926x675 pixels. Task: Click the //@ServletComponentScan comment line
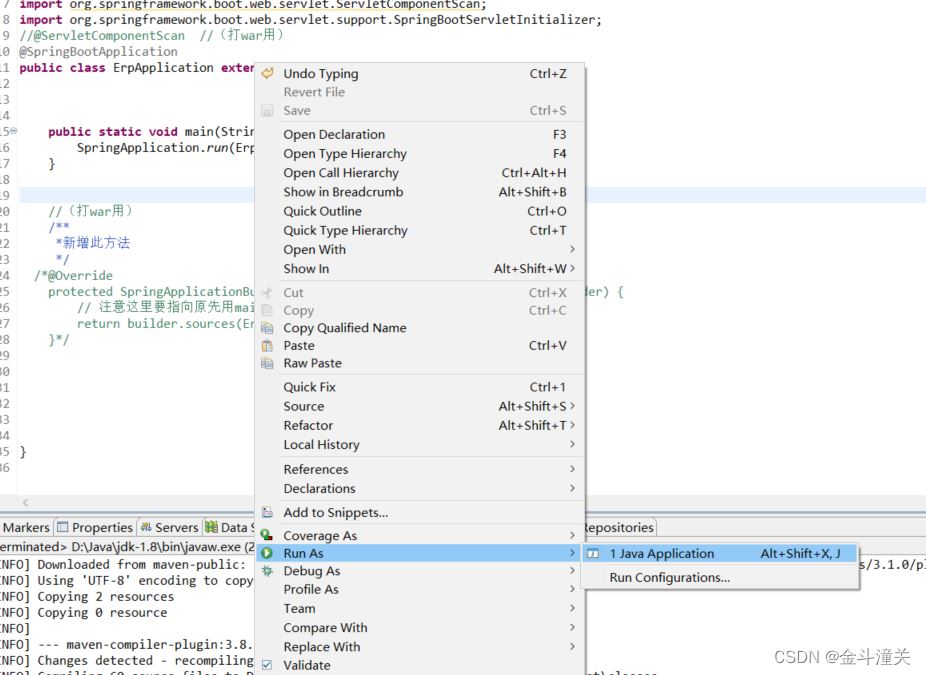[x=151, y=35]
